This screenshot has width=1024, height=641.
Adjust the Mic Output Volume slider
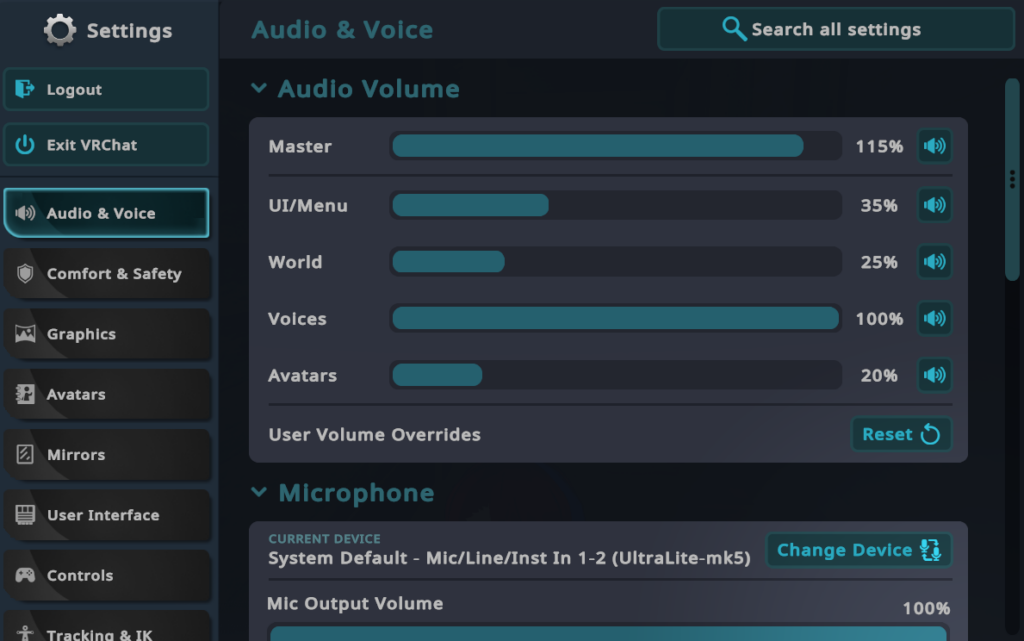[x=608, y=633]
